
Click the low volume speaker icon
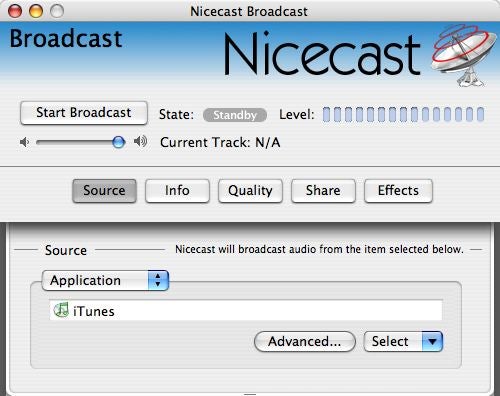tap(24, 142)
